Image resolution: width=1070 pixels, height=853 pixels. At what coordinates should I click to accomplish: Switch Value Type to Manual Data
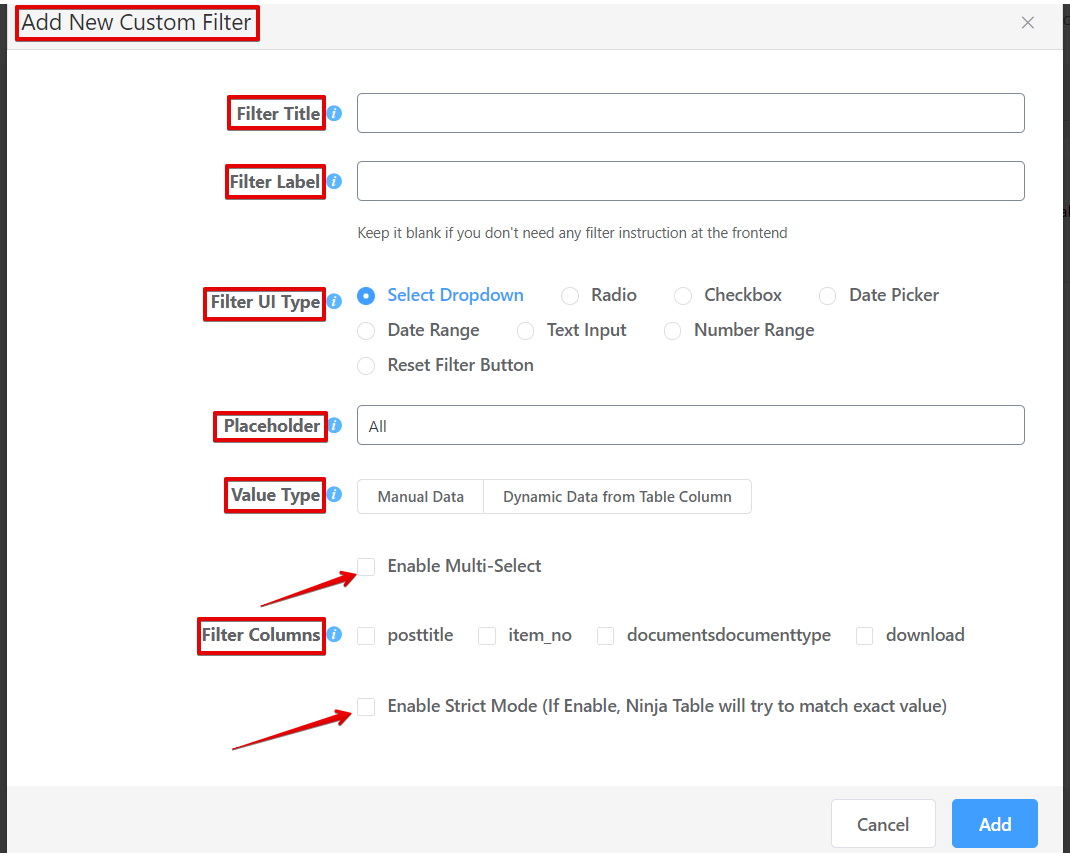(420, 497)
